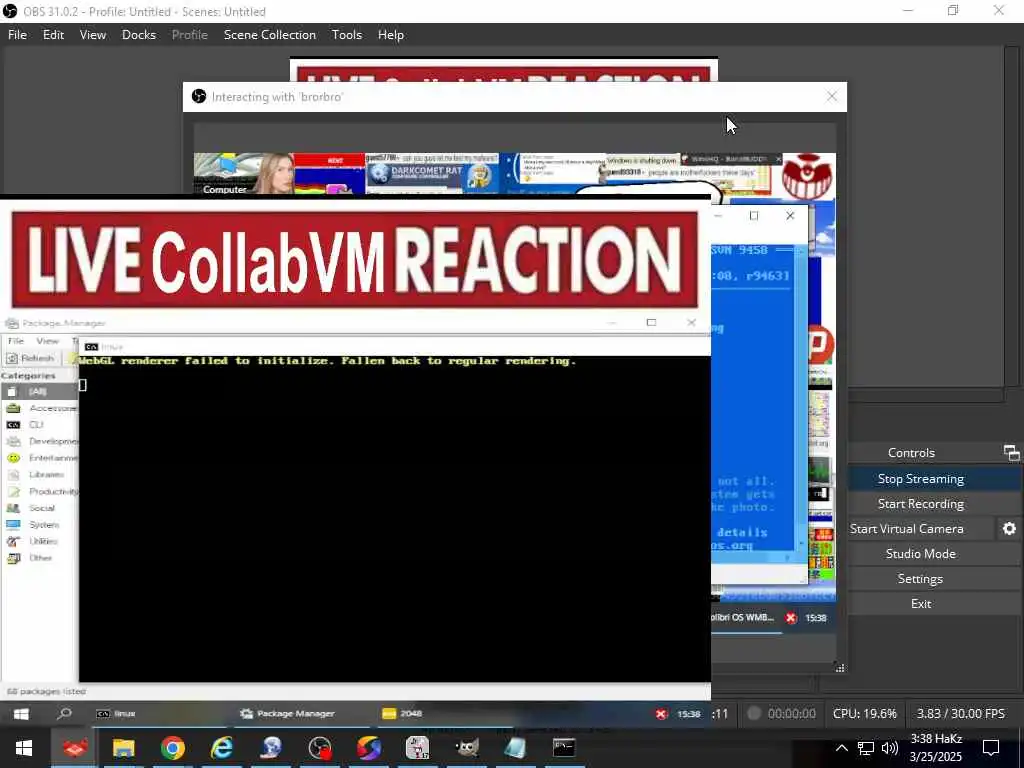Viewport: 1024px width, 768px height.
Task: Open the Help menu in OBS
Action: pos(391,35)
